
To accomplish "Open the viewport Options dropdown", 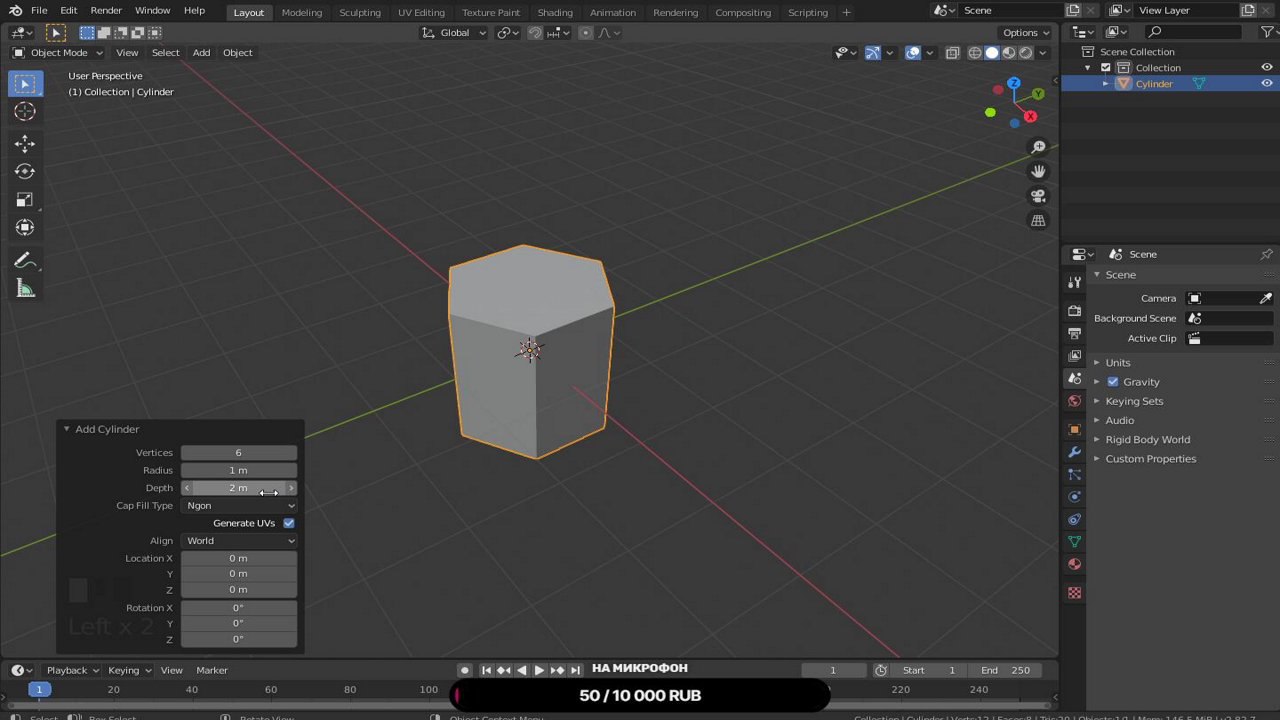I will point(1027,33).
